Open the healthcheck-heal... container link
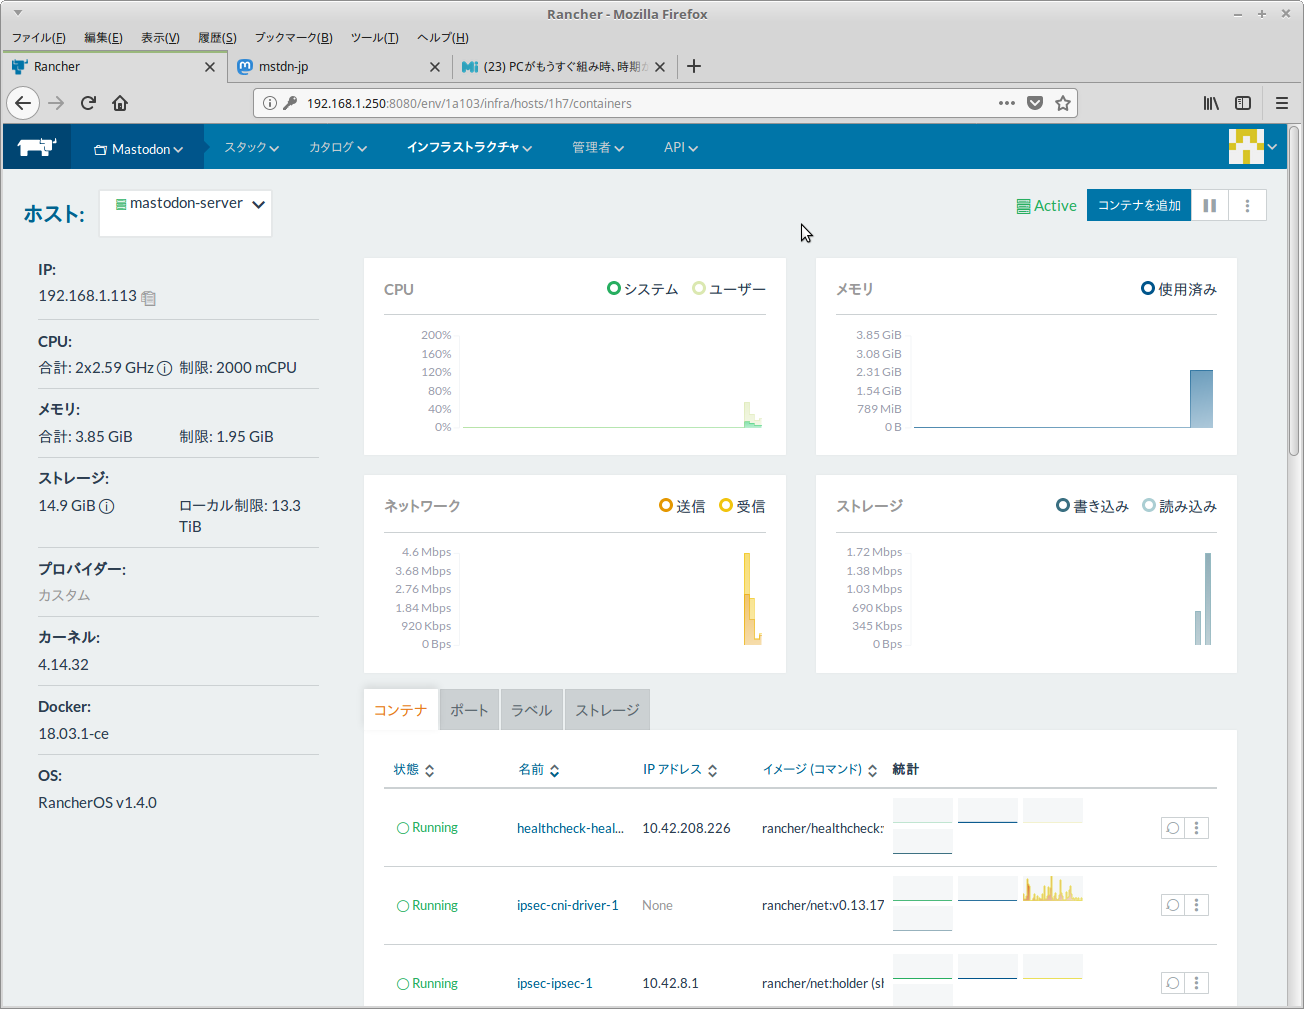This screenshot has height=1009, width=1304. click(570, 828)
